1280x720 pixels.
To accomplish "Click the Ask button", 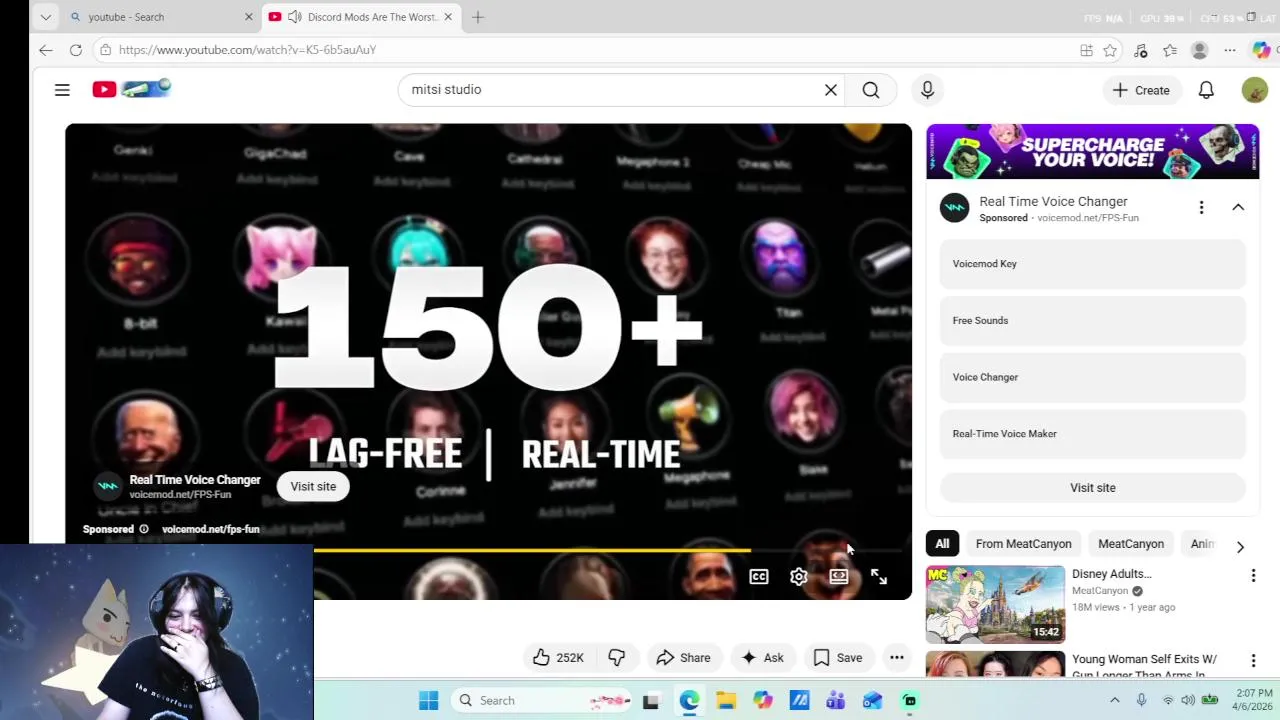I will 762,657.
